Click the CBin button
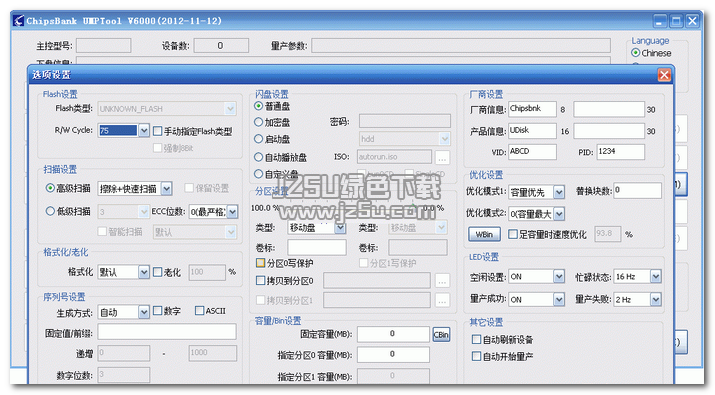 pyautogui.click(x=441, y=335)
